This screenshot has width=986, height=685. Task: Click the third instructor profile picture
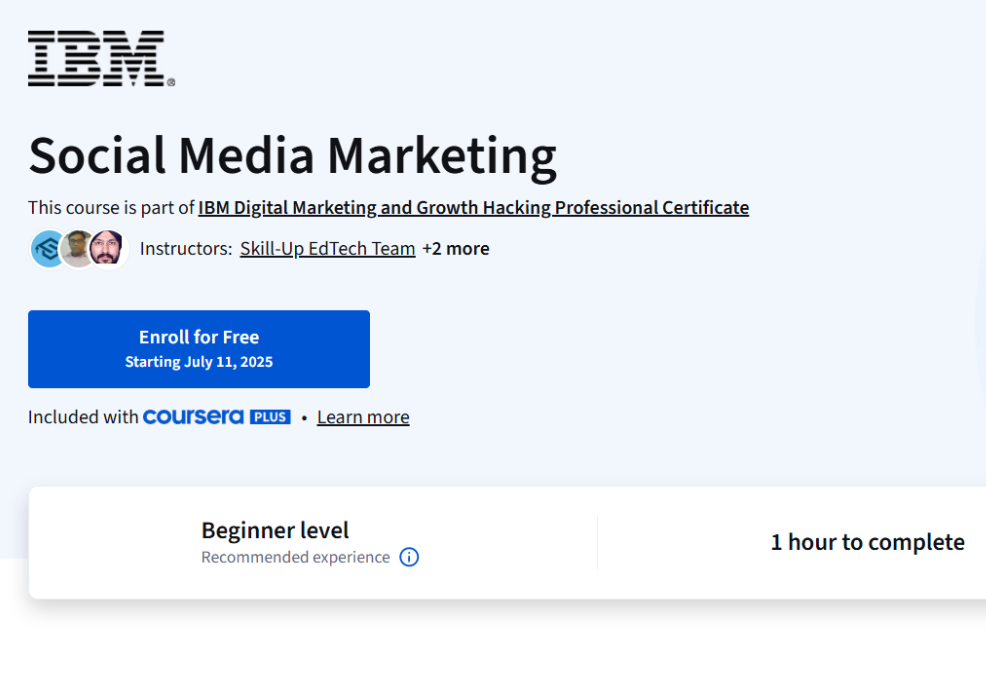(105, 248)
